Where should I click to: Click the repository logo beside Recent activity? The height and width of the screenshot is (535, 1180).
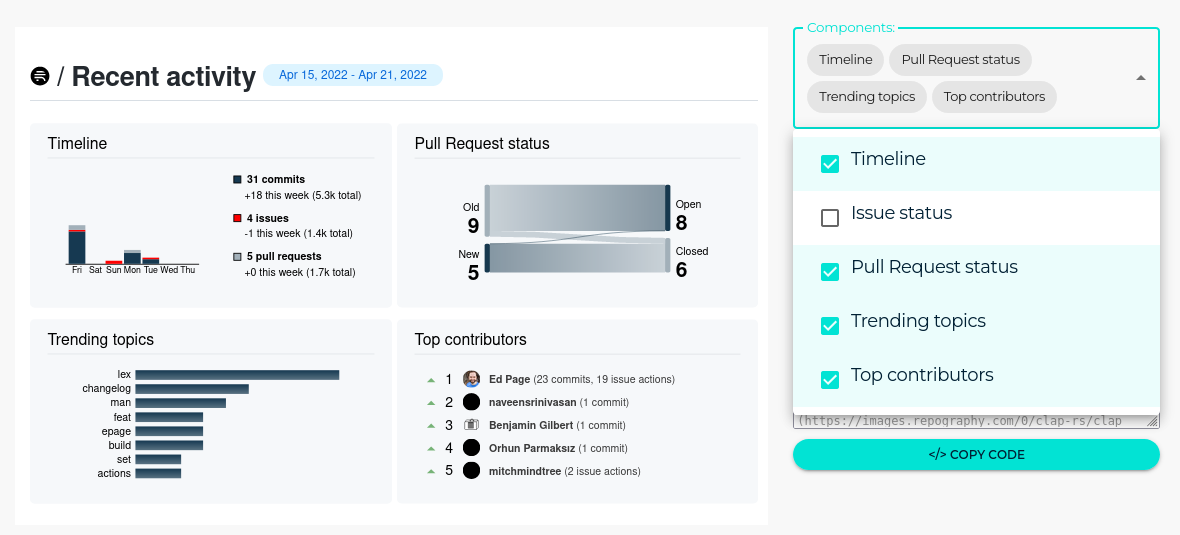[40, 76]
